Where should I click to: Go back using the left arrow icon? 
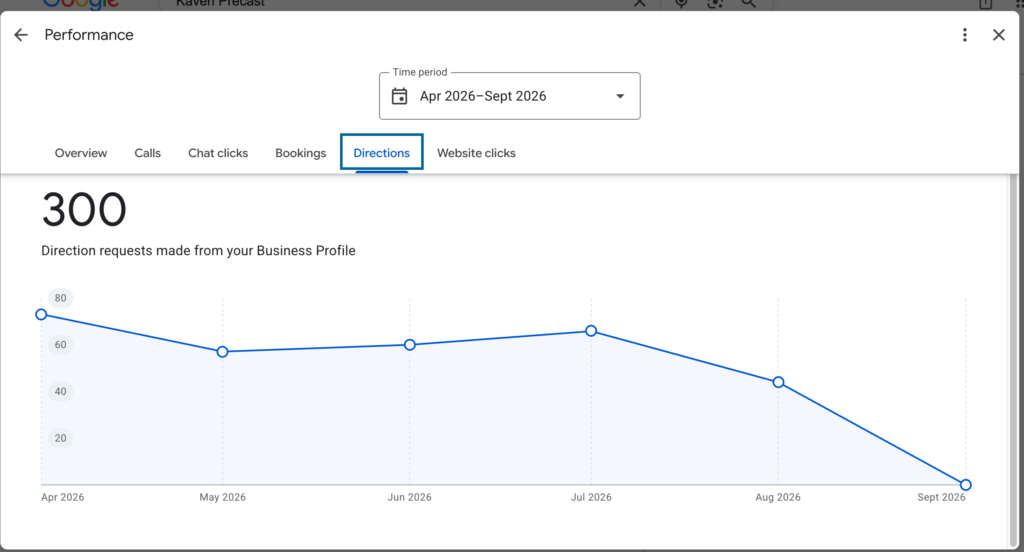[x=21, y=35]
